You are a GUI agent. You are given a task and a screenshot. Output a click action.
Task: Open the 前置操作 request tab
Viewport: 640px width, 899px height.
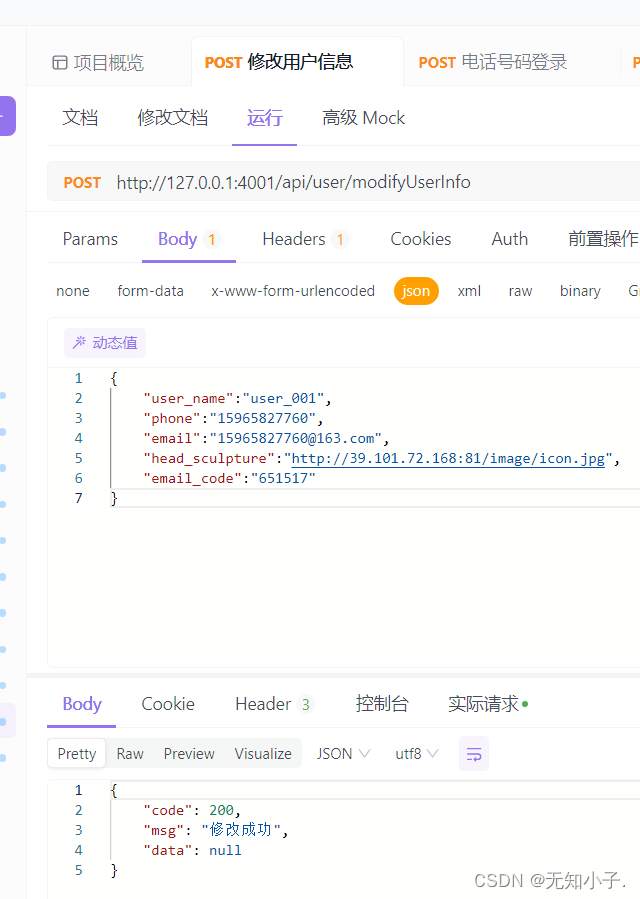(x=603, y=239)
